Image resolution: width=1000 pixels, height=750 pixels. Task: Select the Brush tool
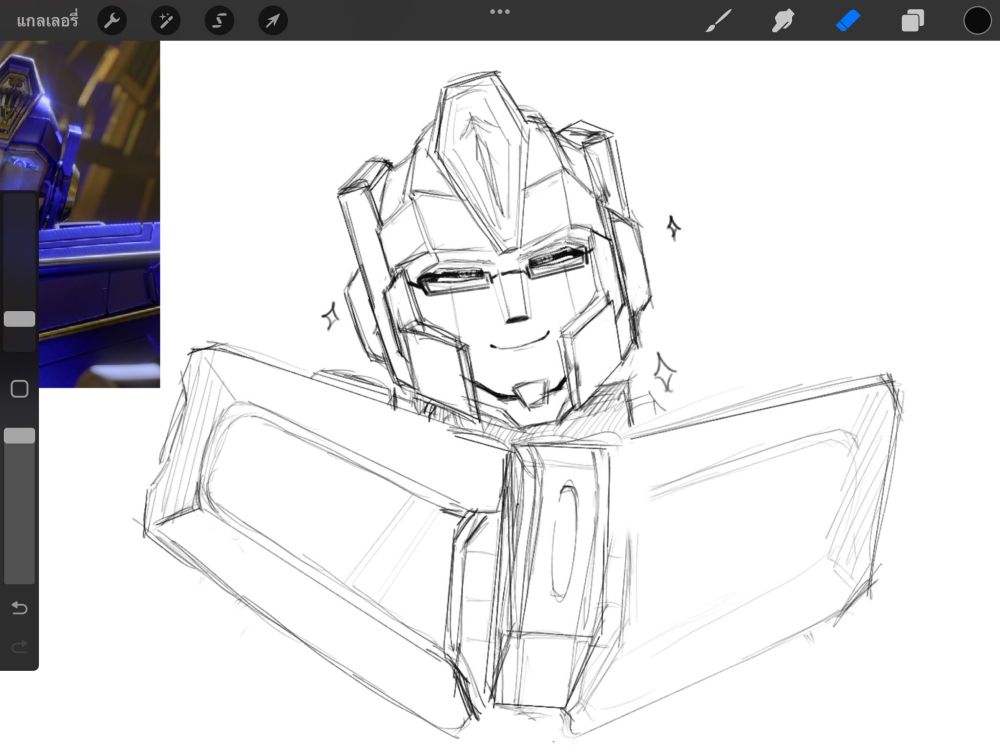[x=719, y=20]
